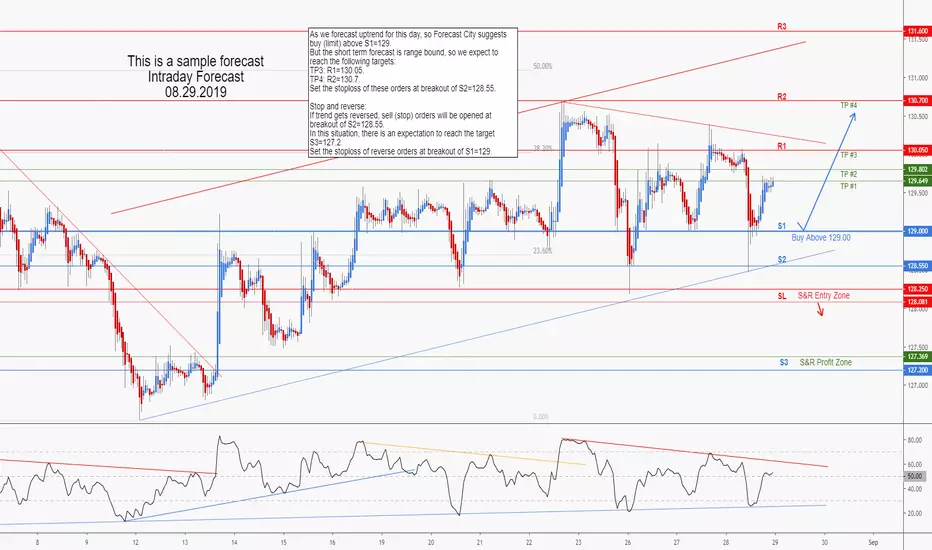Image resolution: width=932 pixels, height=550 pixels.
Task: Select the R2 resistance label
Action: [782, 96]
